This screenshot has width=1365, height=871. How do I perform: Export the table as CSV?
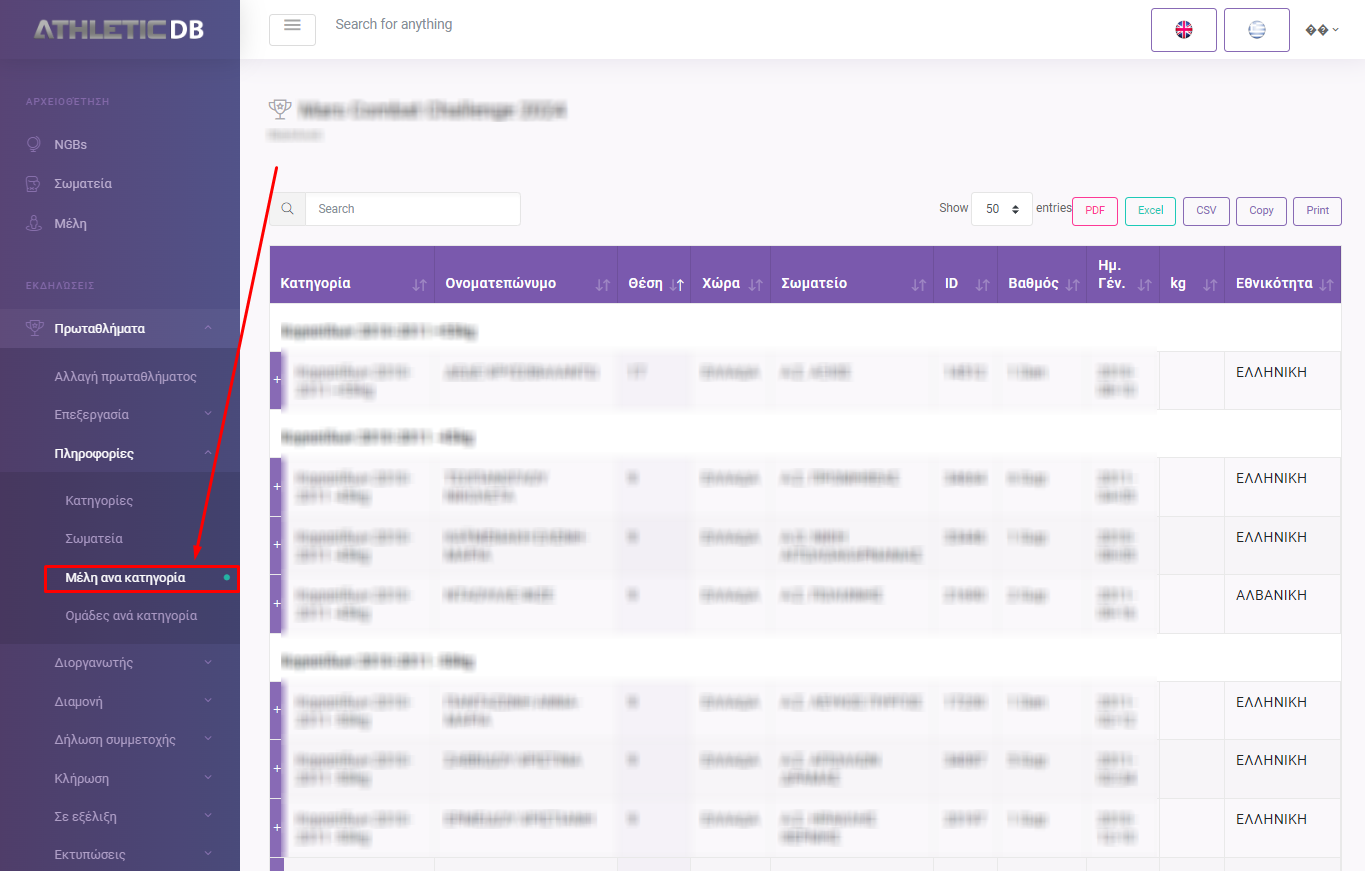[1207, 211]
